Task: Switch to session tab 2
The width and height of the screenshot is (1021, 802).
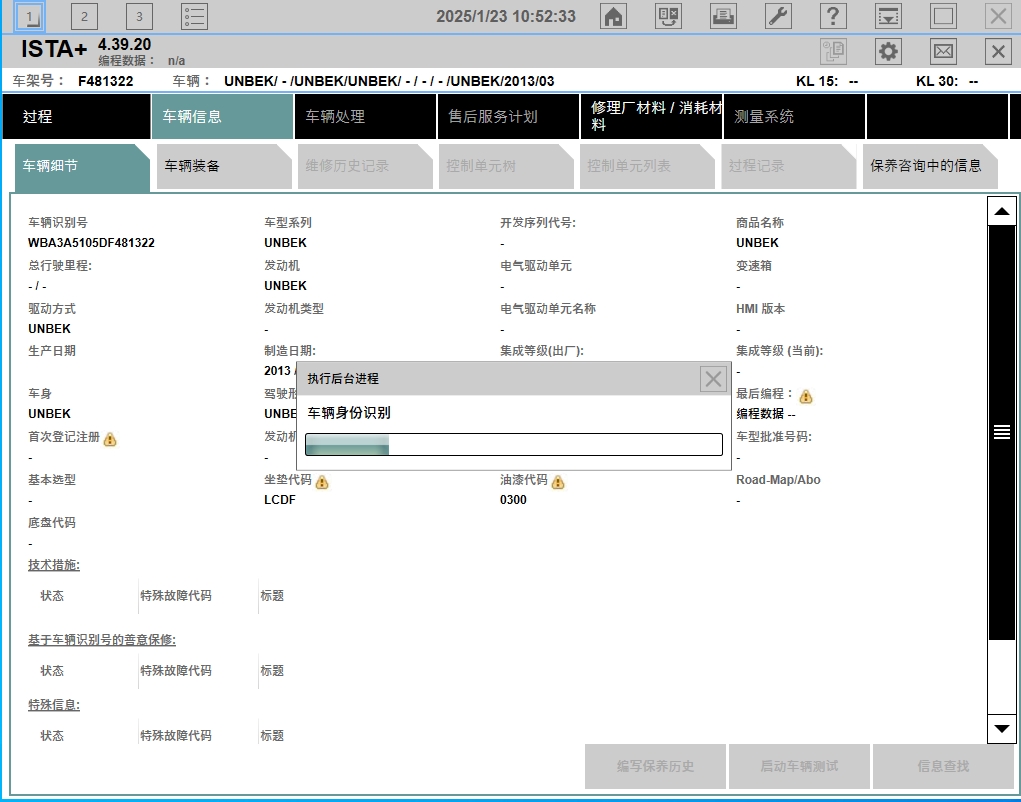Action: pos(84,16)
